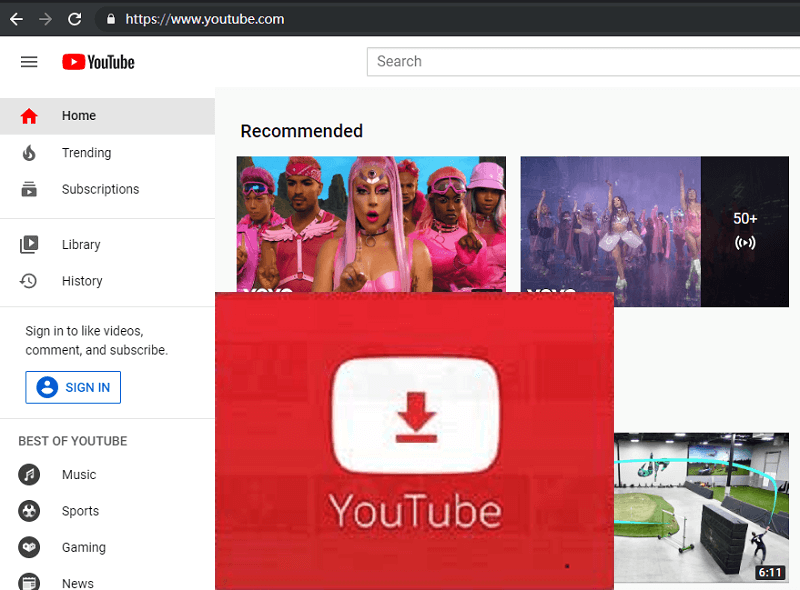Open Gaming under Best of YouTube

(107, 547)
